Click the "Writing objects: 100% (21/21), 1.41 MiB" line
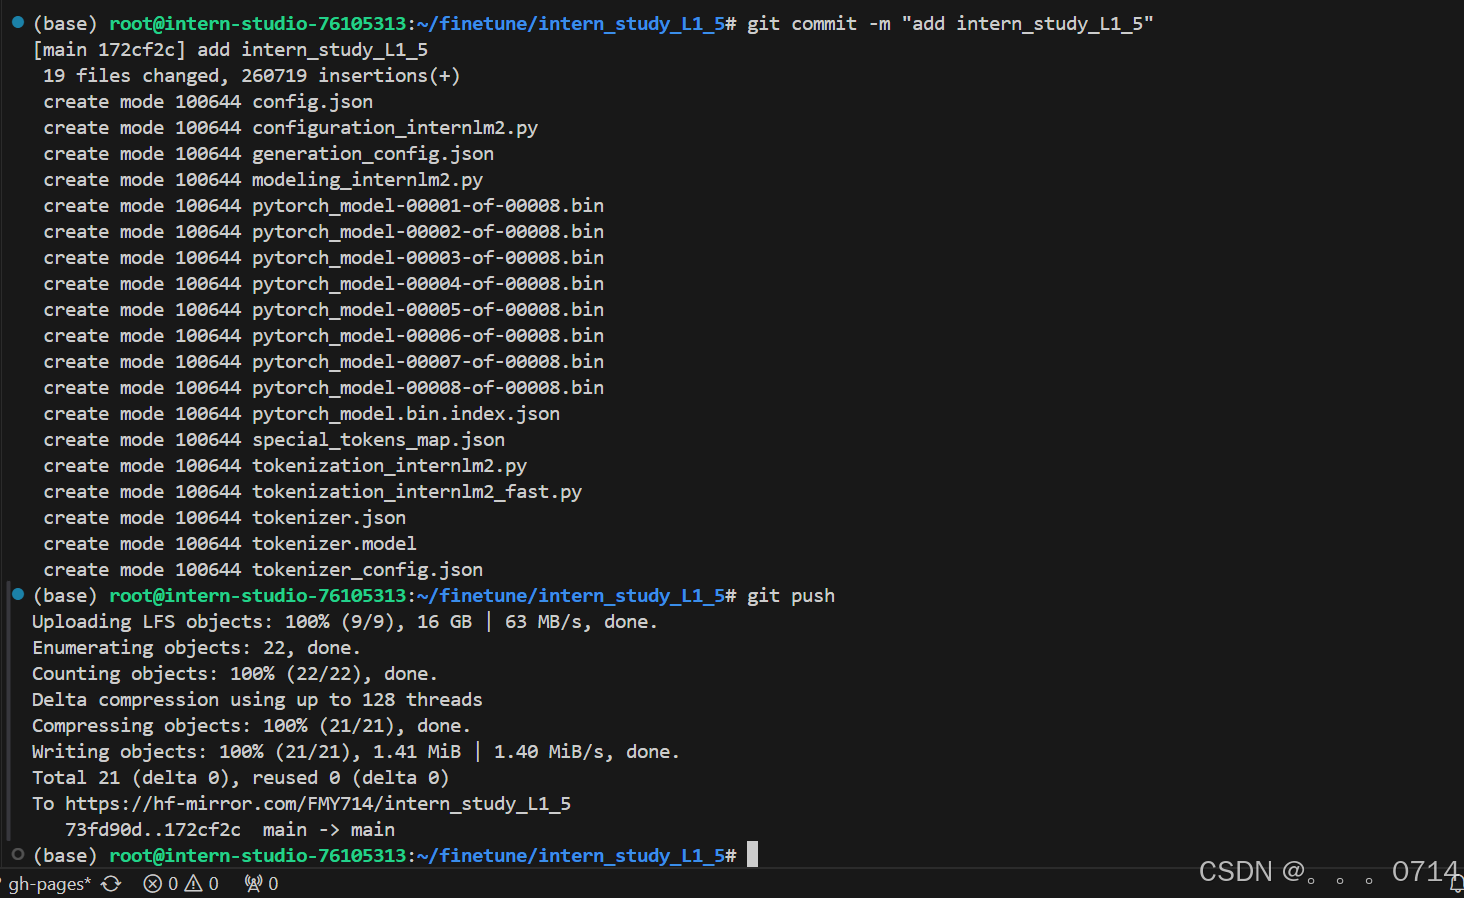Image resolution: width=1464 pixels, height=898 pixels. pos(356,751)
